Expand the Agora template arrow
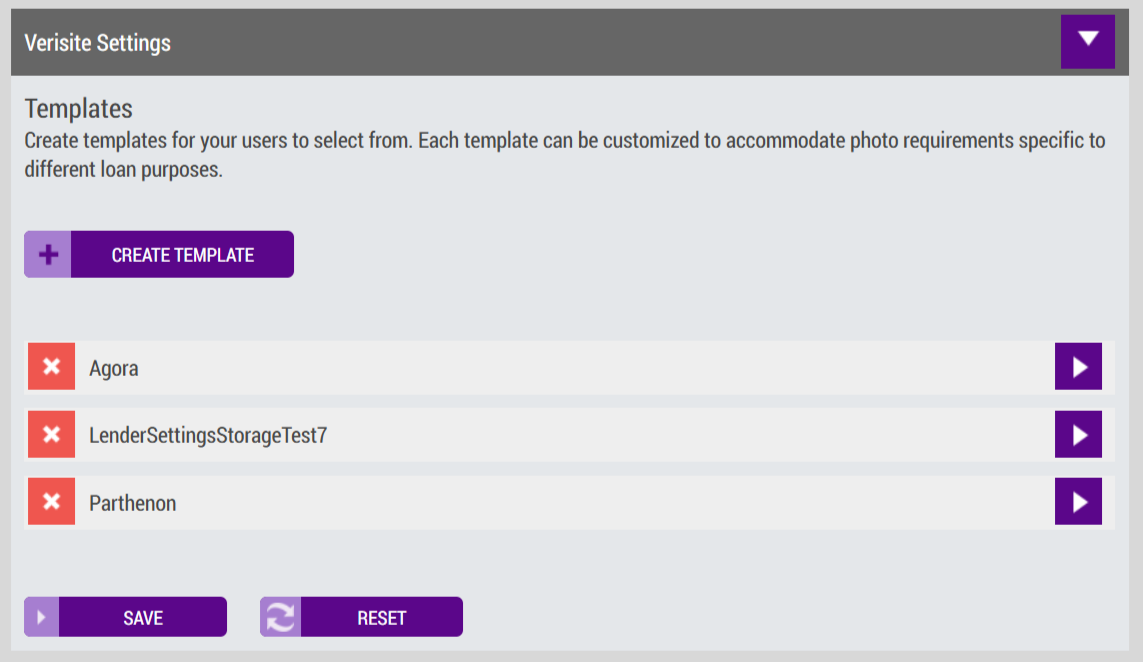The width and height of the screenshot is (1143, 662). tap(1078, 366)
